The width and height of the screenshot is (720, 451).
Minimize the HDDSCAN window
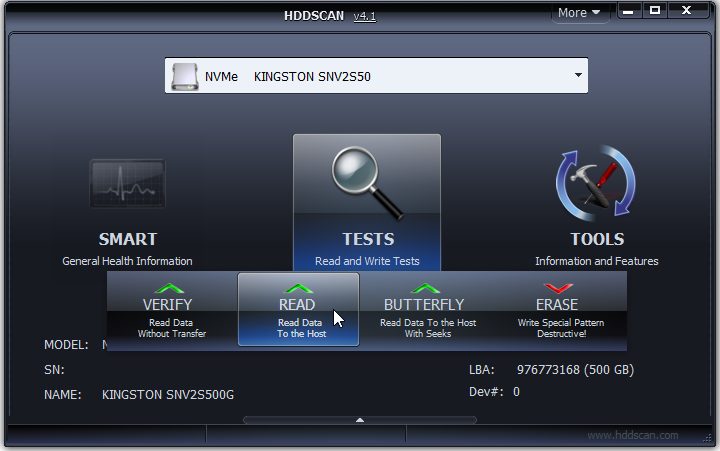629,11
